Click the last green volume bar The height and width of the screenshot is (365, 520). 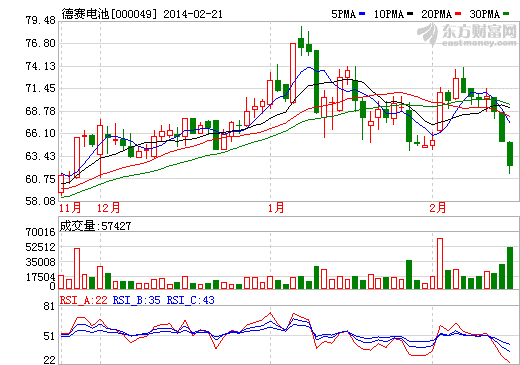[510, 268]
